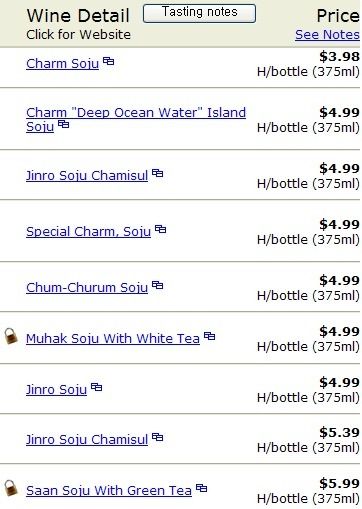Image resolution: width=362 pixels, height=509 pixels.
Task: Open the plain Jinro Soju link
Action: click(x=57, y=389)
